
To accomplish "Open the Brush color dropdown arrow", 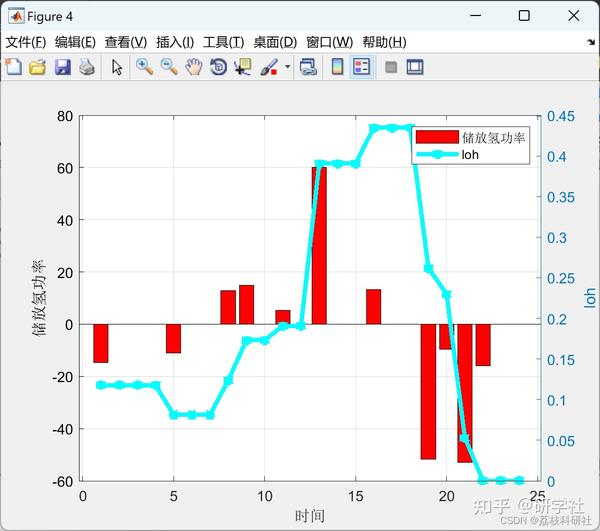I will pos(287,67).
